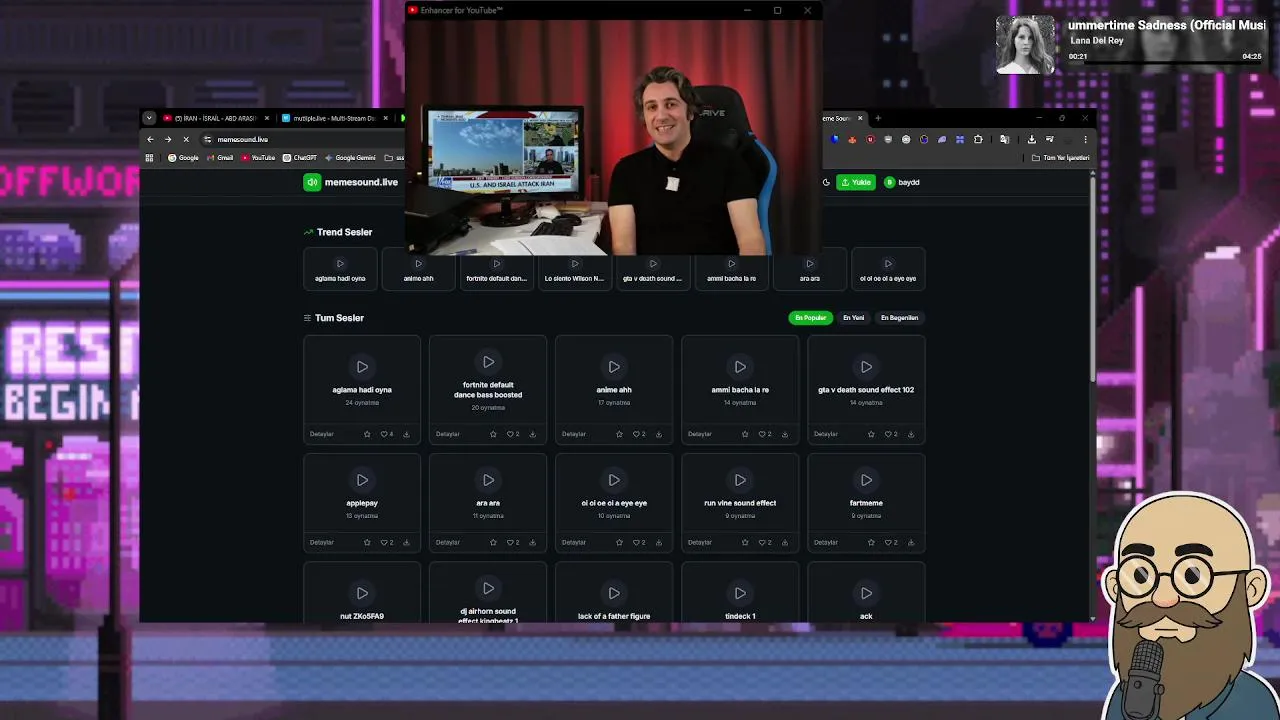Click the green 'Yükle' upload button
The image size is (1280, 720).
(856, 182)
